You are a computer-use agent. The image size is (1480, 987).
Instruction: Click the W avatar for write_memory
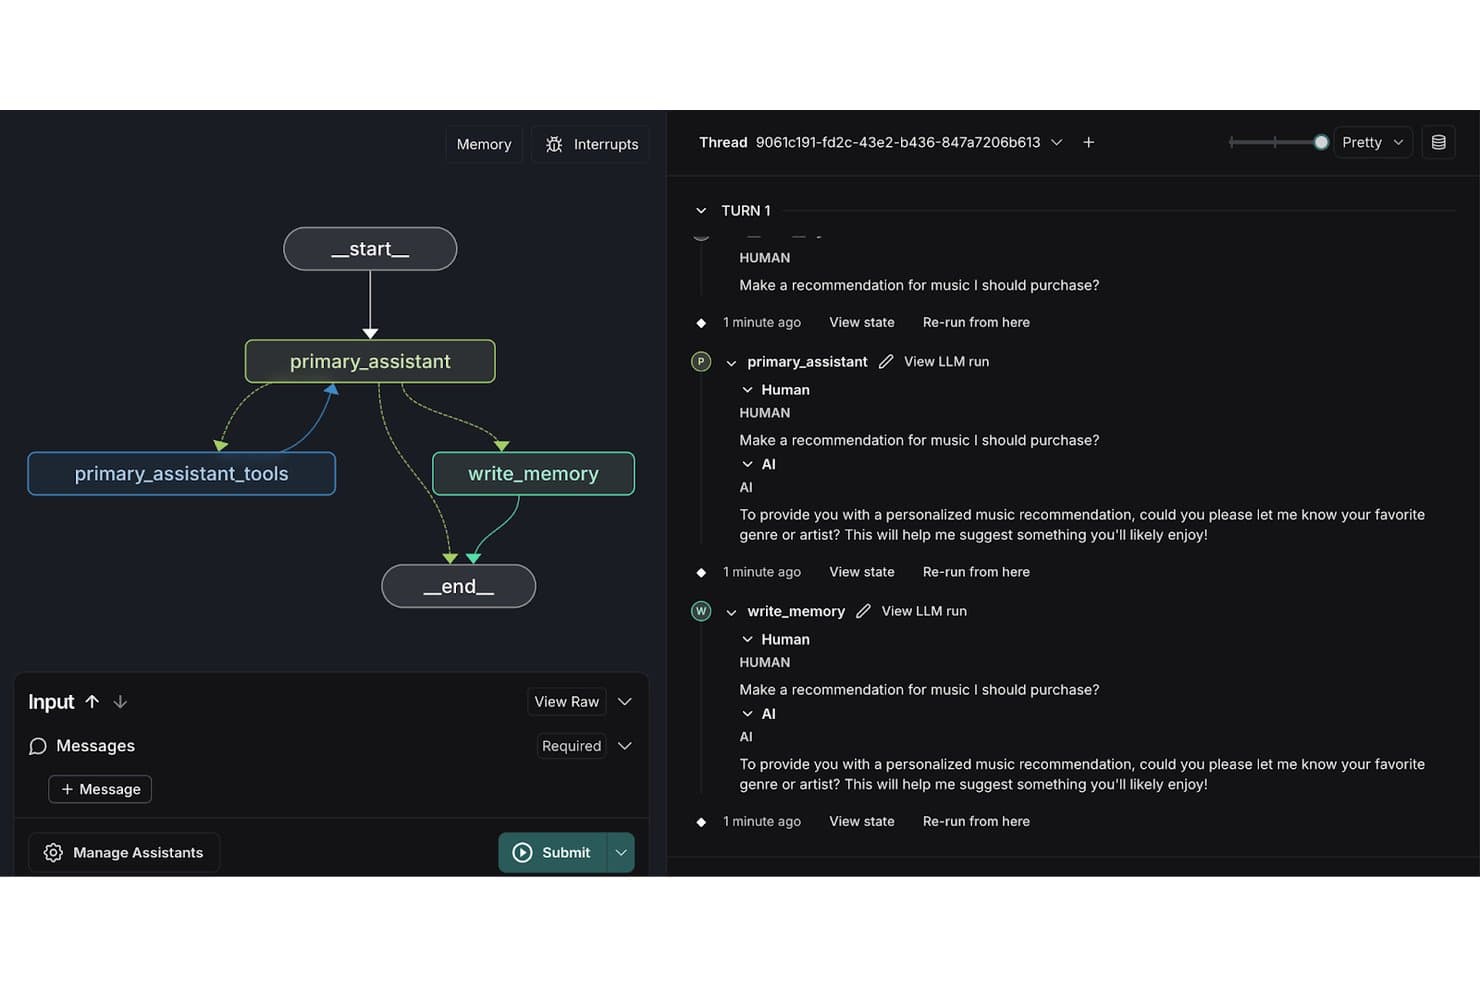[701, 611]
